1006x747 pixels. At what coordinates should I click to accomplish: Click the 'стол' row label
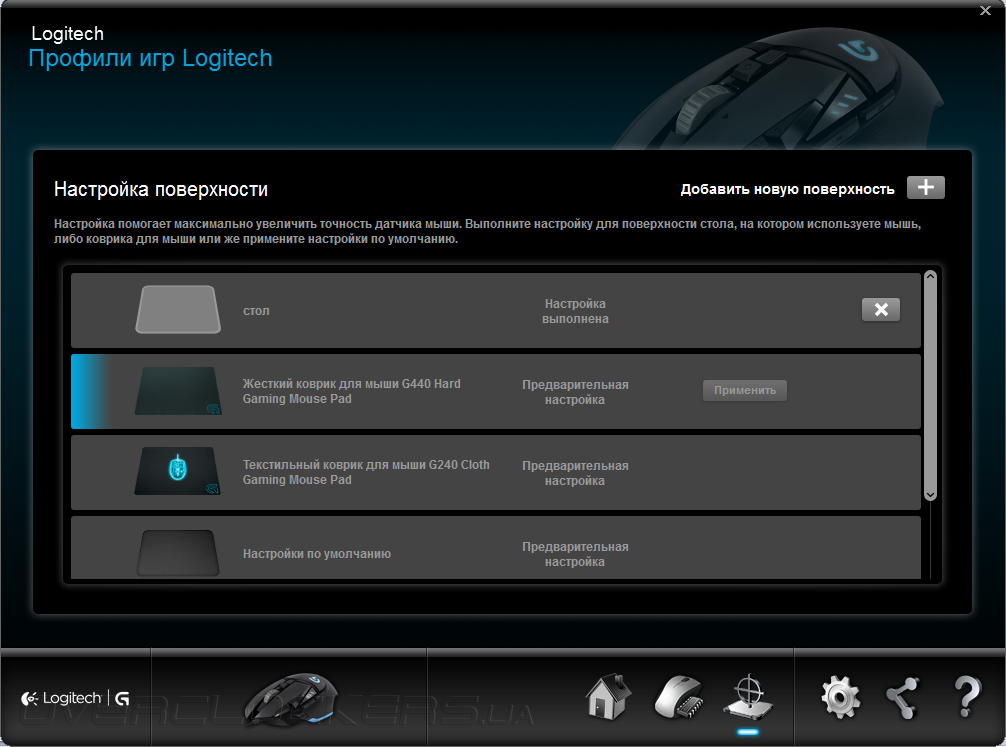256,311
